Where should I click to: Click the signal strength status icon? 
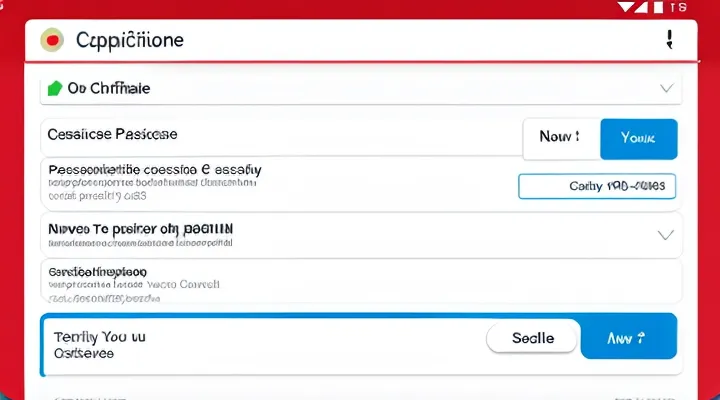(x=632, y=8)
